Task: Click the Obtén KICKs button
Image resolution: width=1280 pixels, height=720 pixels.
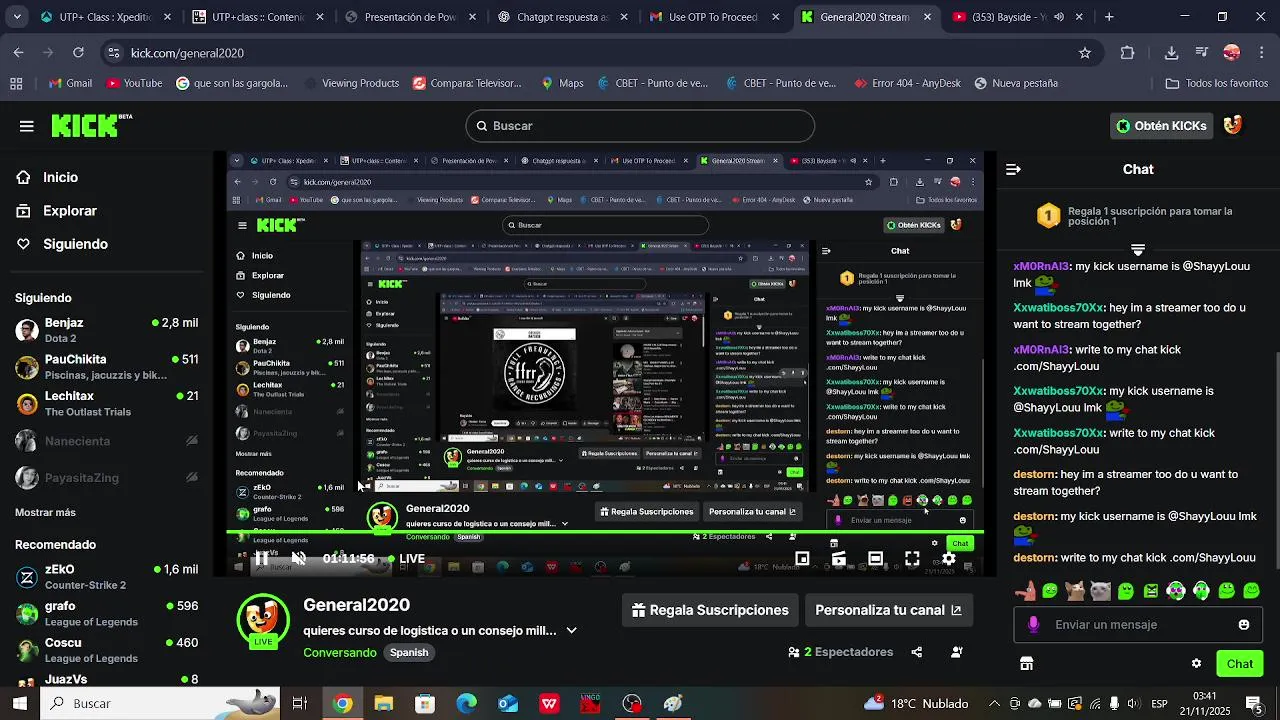Action: click(x=1161, y=125)
